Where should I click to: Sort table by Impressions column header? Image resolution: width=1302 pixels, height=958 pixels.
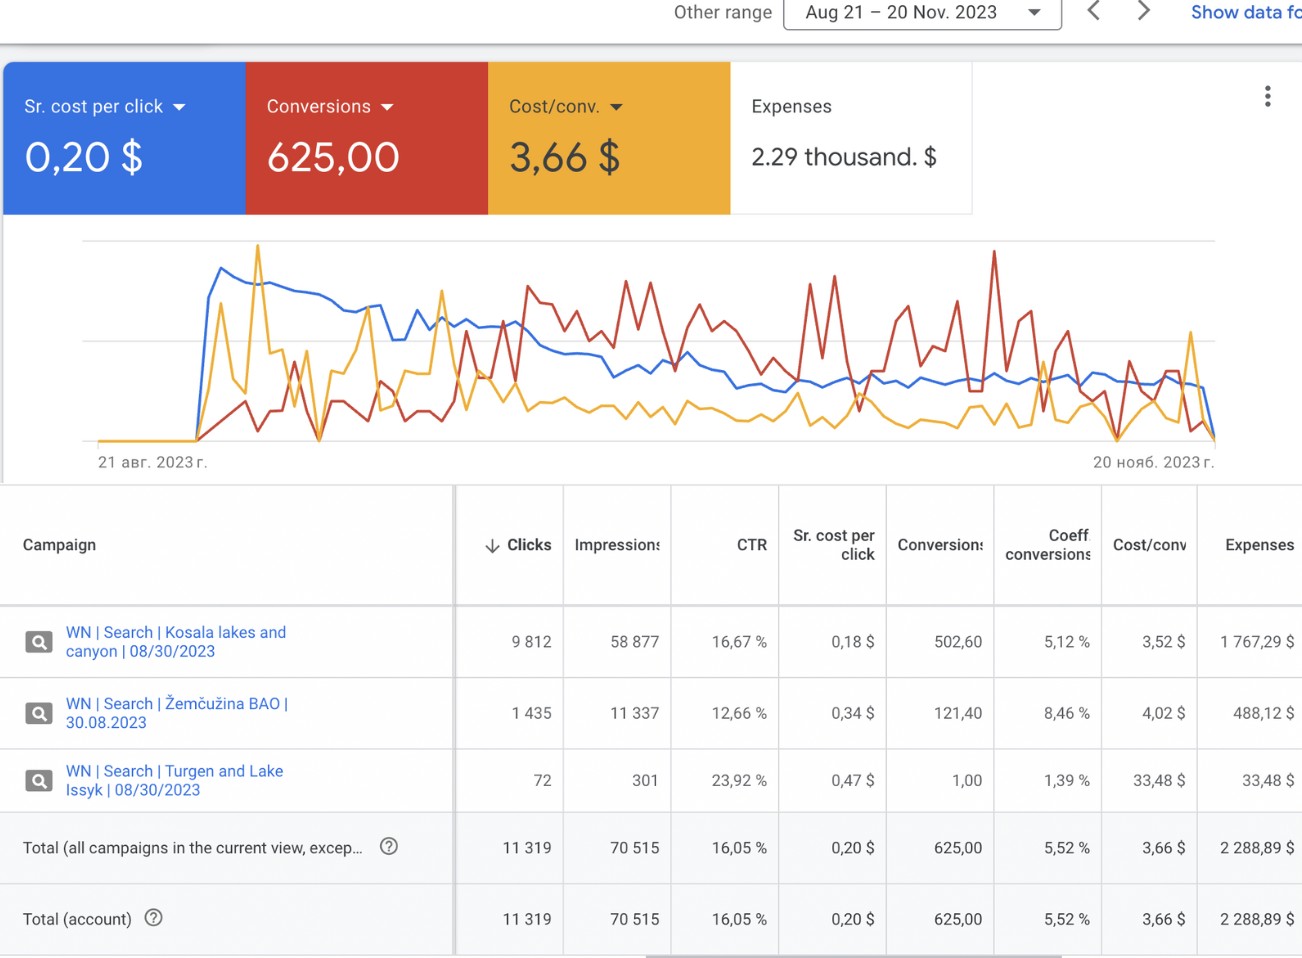pyautogui.click(x=616, y=545)
